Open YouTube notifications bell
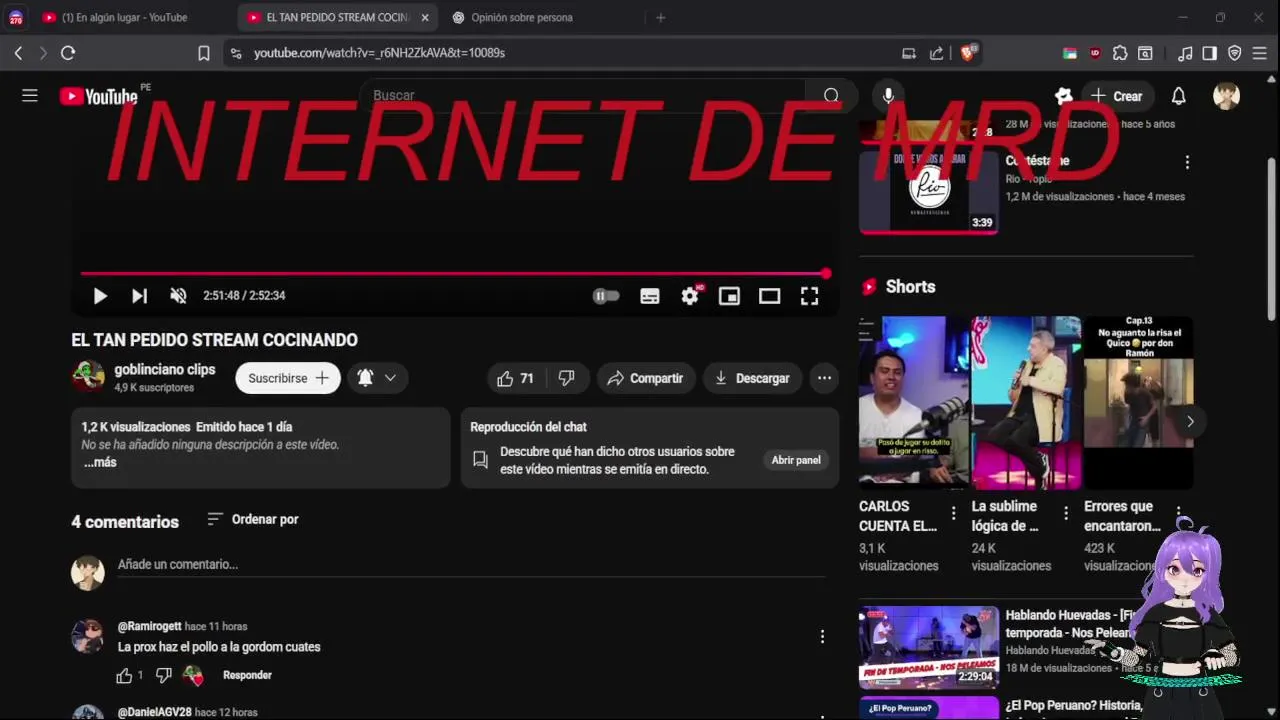 point(1179,96)
